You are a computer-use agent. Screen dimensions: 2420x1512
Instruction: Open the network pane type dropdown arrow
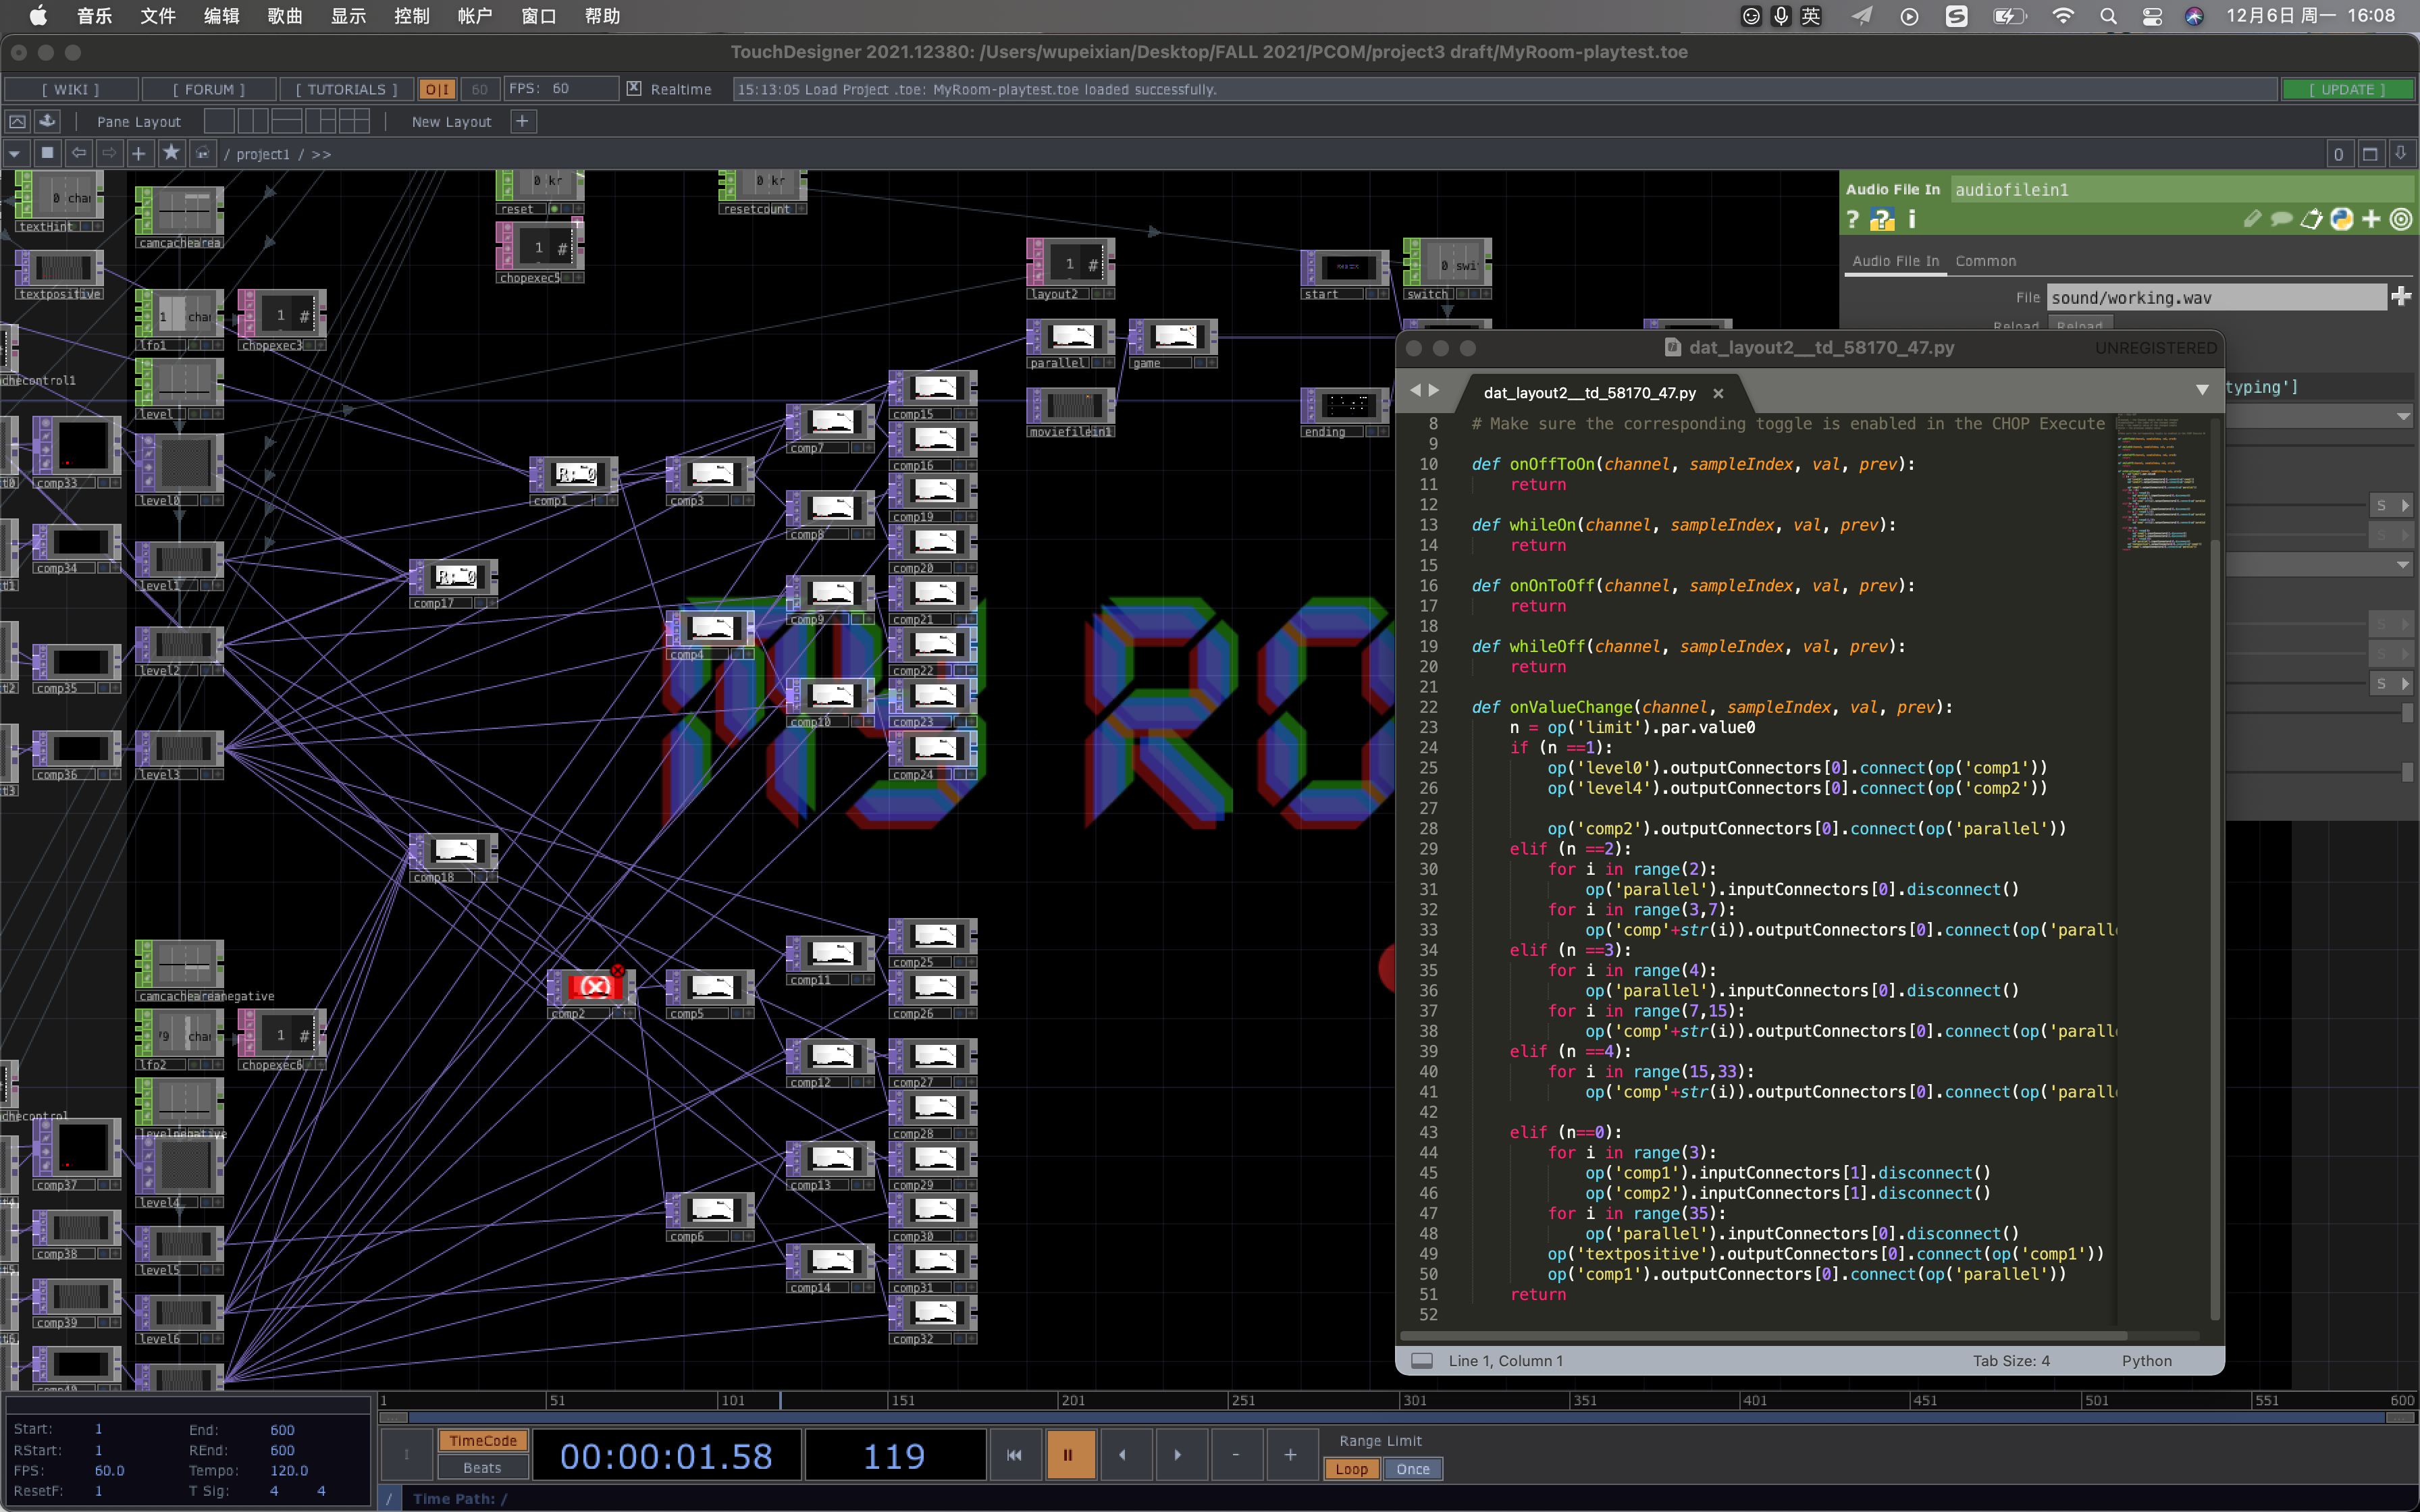[x=14, y=153]
